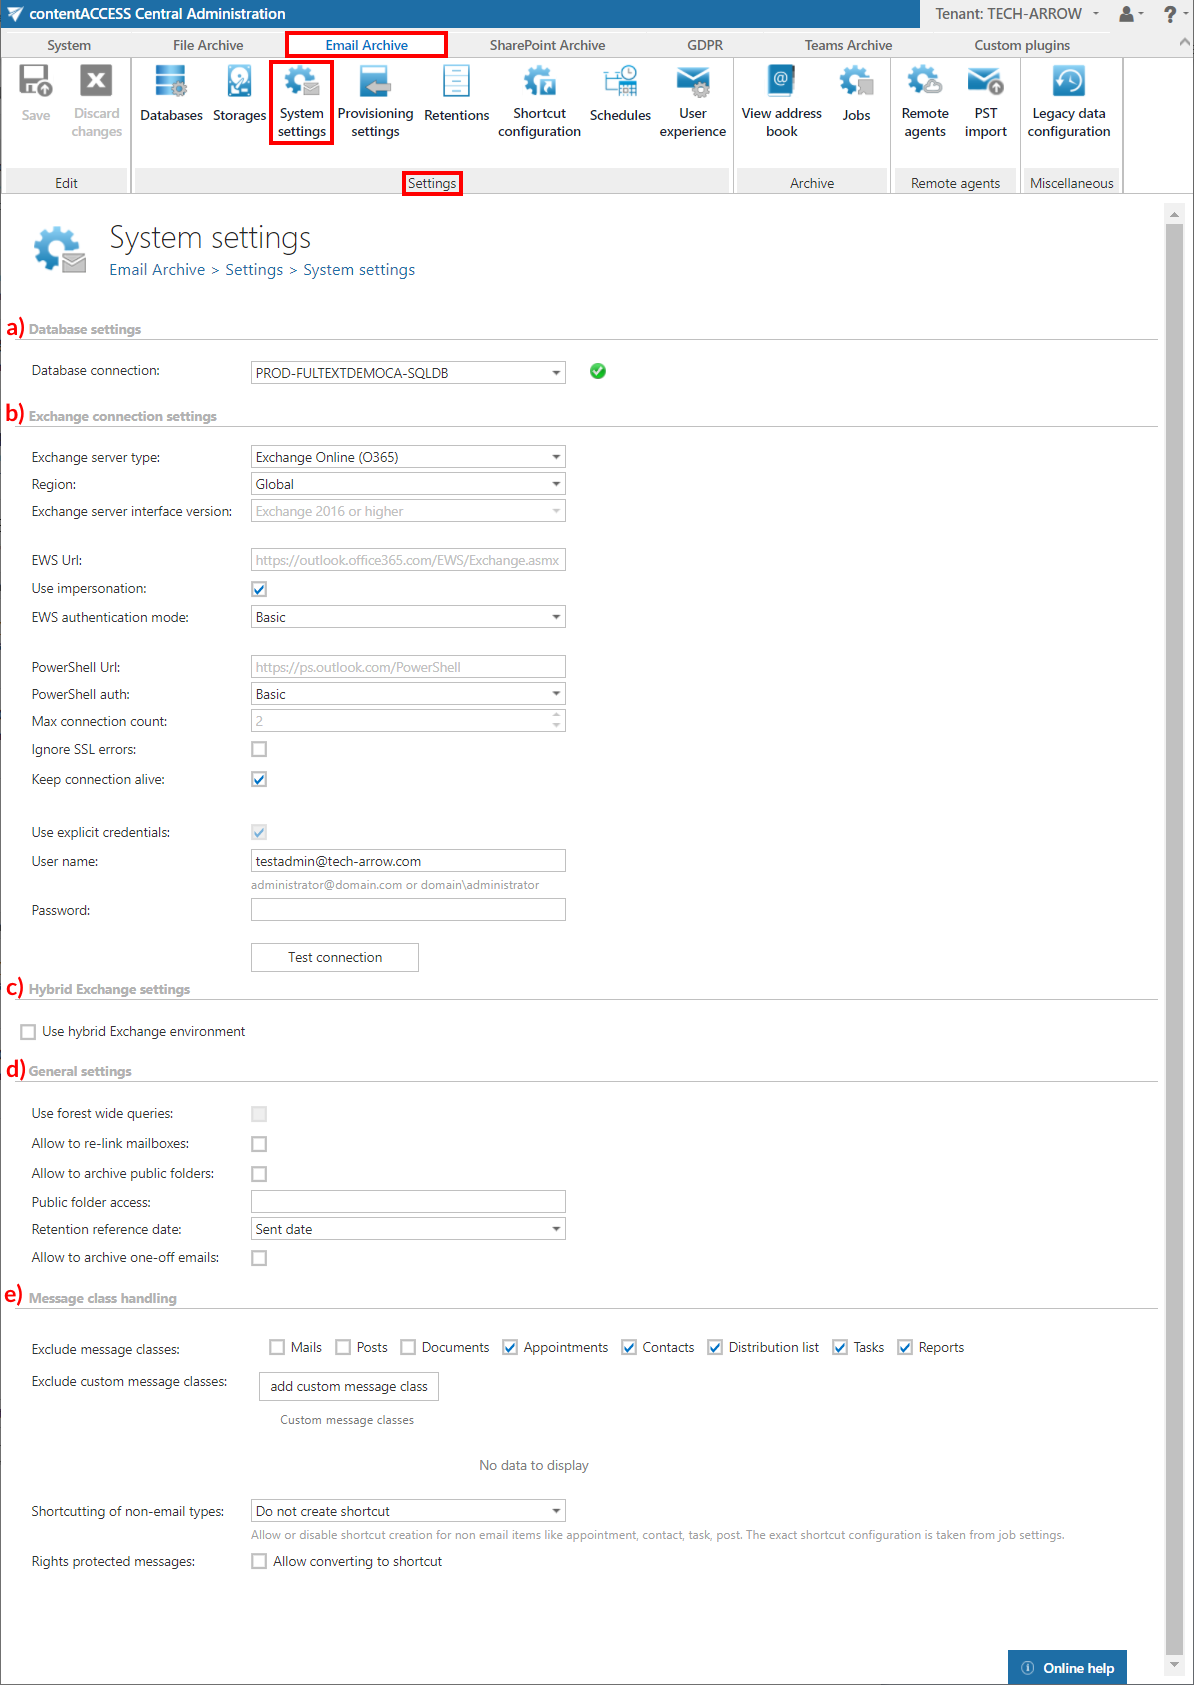Open the Databases ribbon icon
Screen dimensions: 1194x1685
click(x=171, y=96)
